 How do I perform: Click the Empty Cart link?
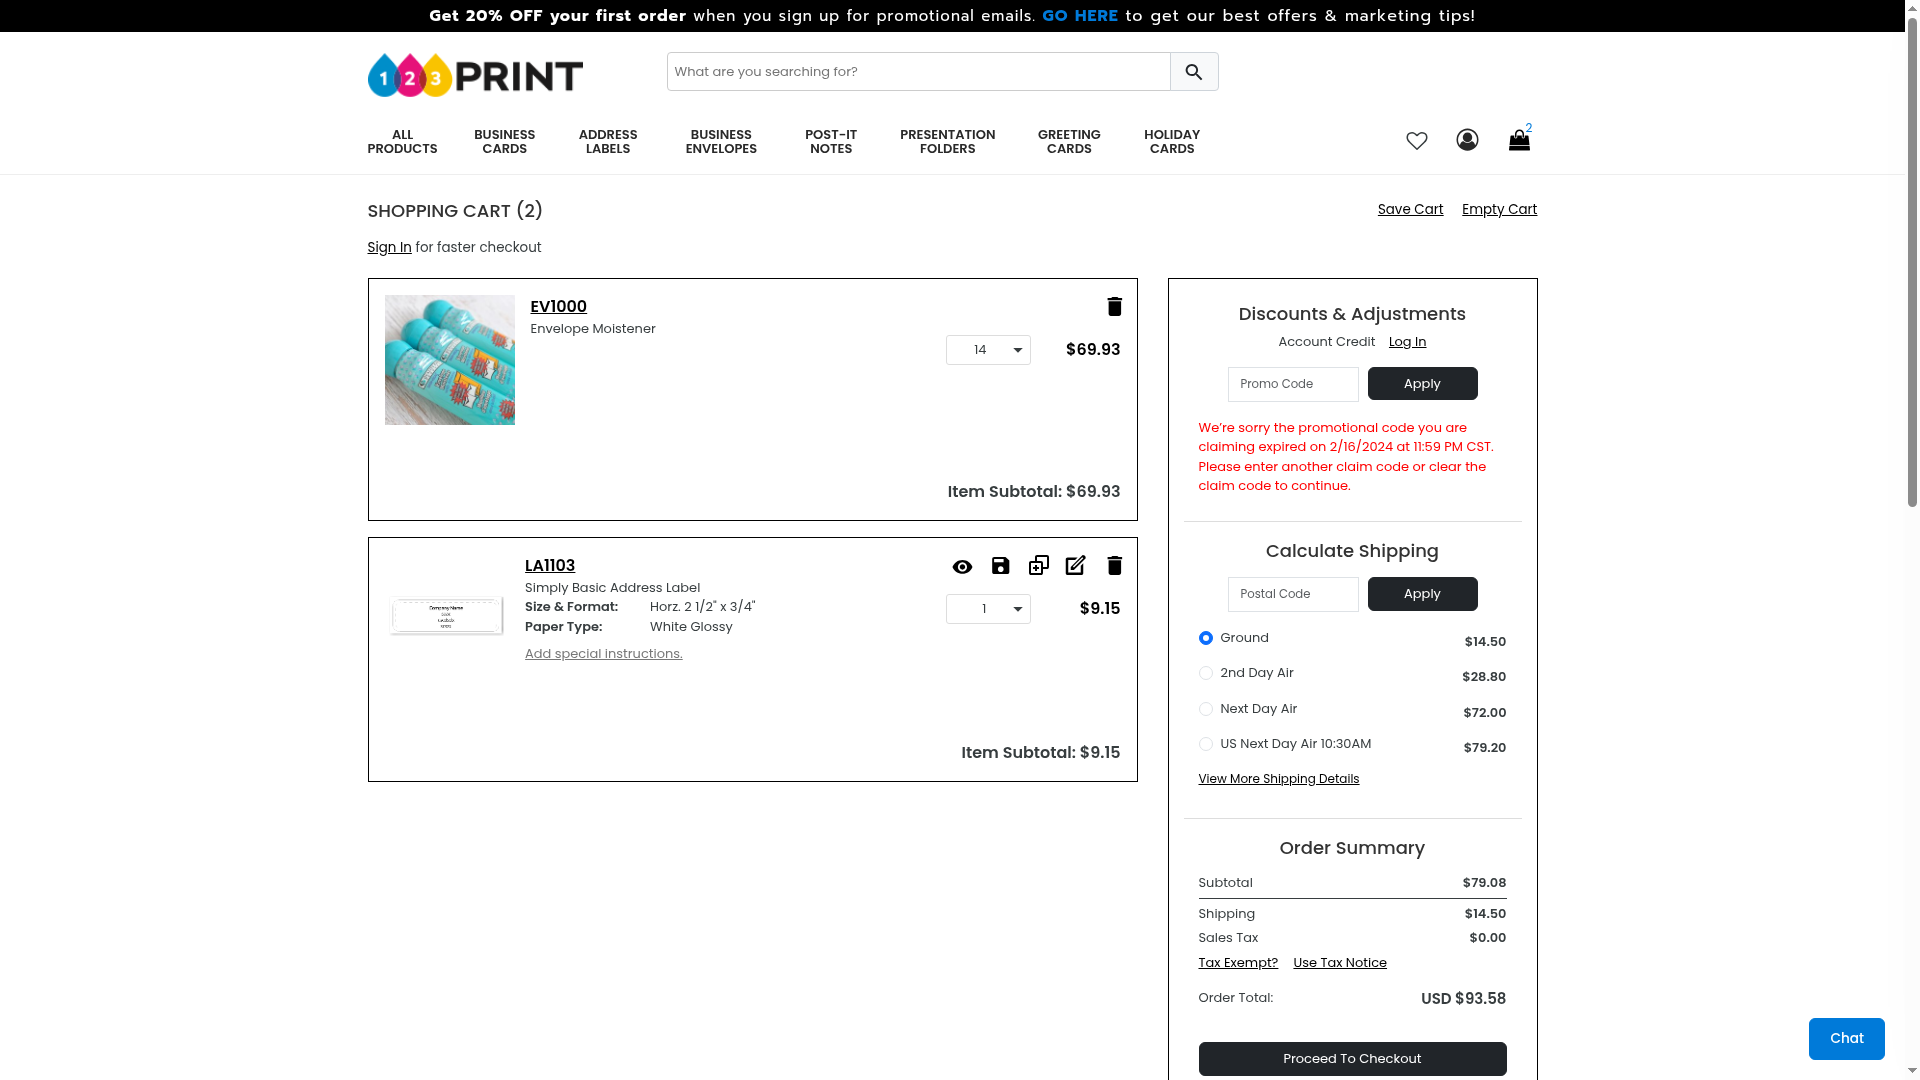click(x=1499, y=209)
